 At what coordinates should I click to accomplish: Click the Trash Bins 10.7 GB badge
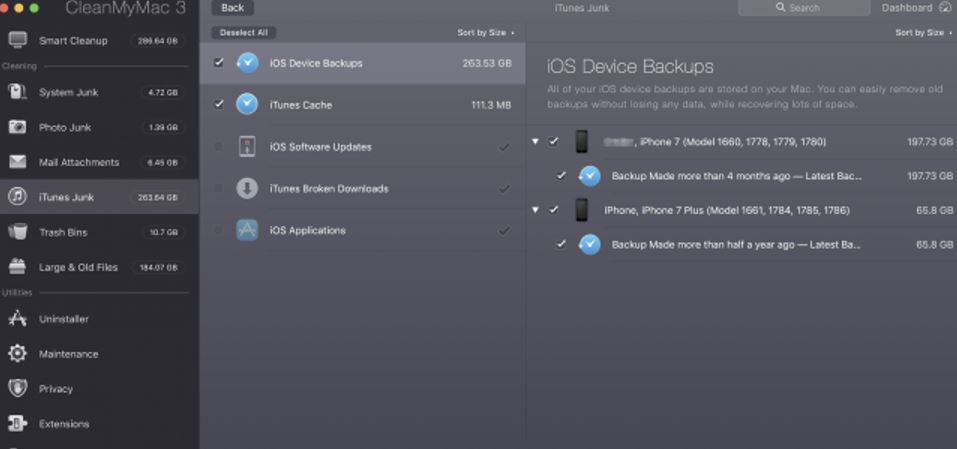(x=162, y=232)
